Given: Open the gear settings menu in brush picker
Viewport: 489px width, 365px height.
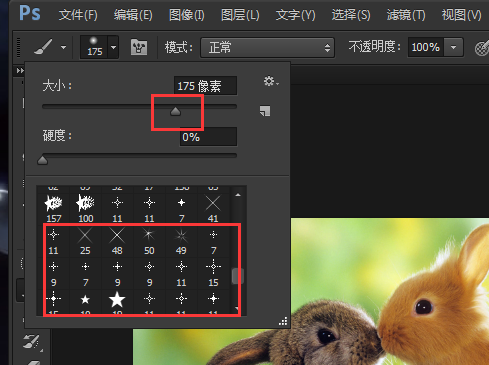Looking at the screenshot, I should coord(271,81).
